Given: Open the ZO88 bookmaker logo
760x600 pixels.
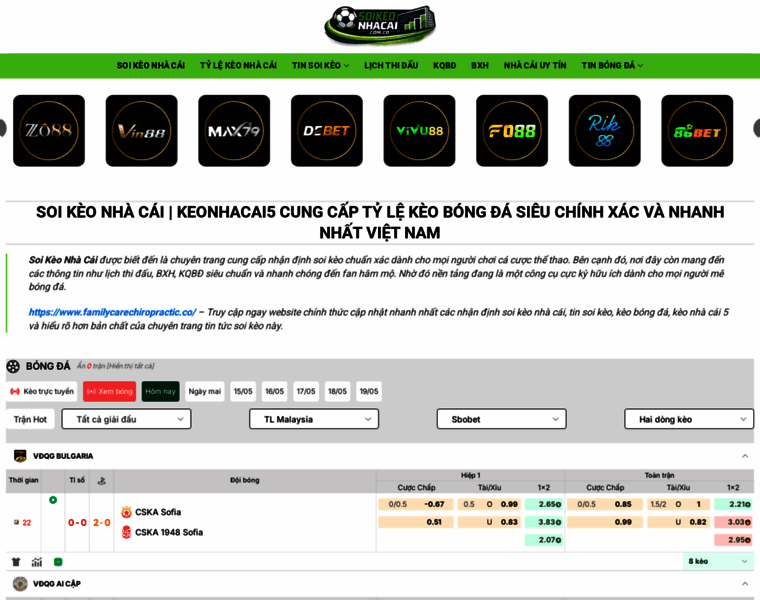Looking at the screenshot, I should click(49, 131).
